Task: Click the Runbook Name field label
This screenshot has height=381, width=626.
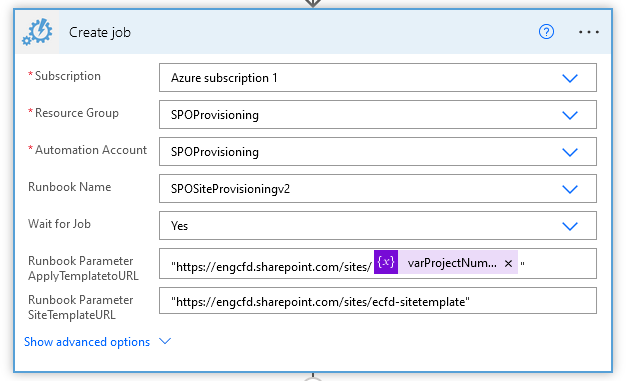Action: pos(69,187)
